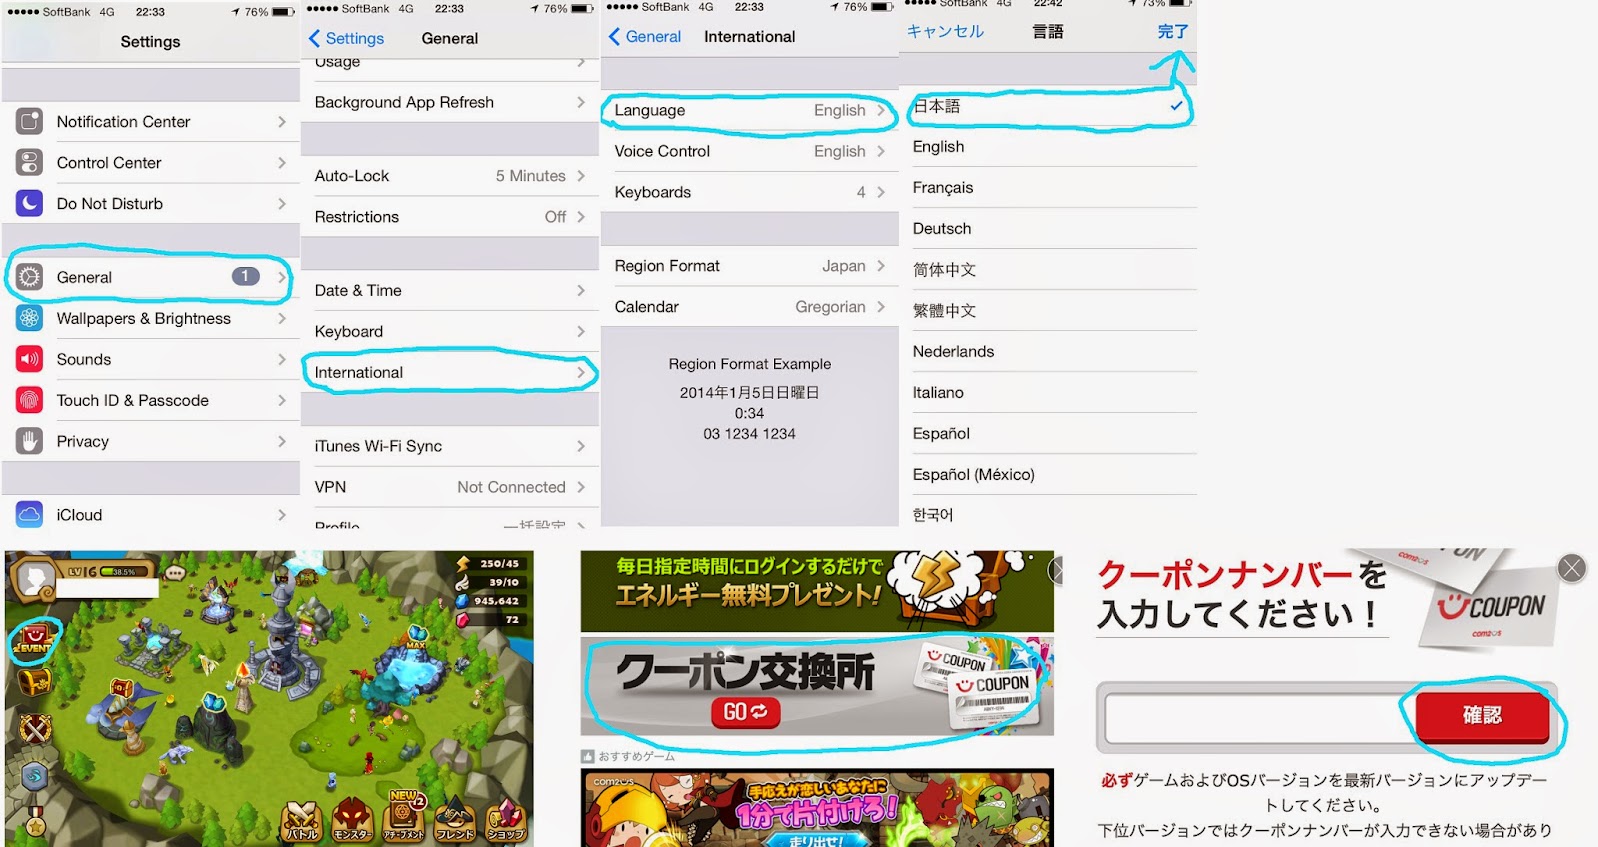Open Date & Time row

click(x=450, y=290)
